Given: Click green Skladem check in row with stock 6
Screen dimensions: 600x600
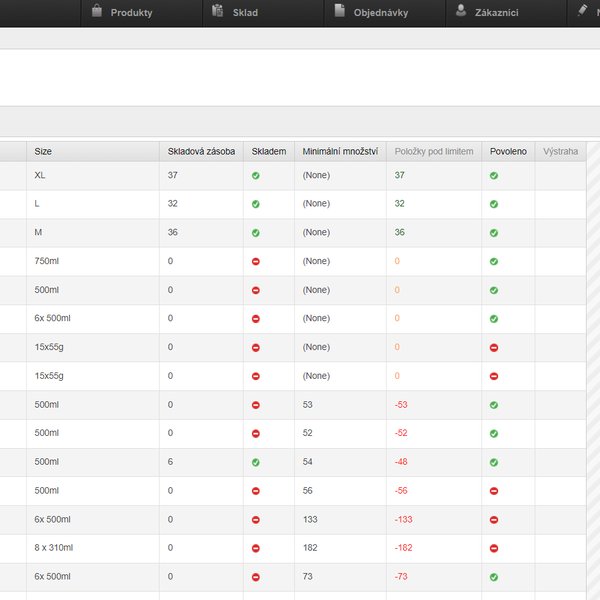Looking at the screenshot, I should click(x=256, y=463).
